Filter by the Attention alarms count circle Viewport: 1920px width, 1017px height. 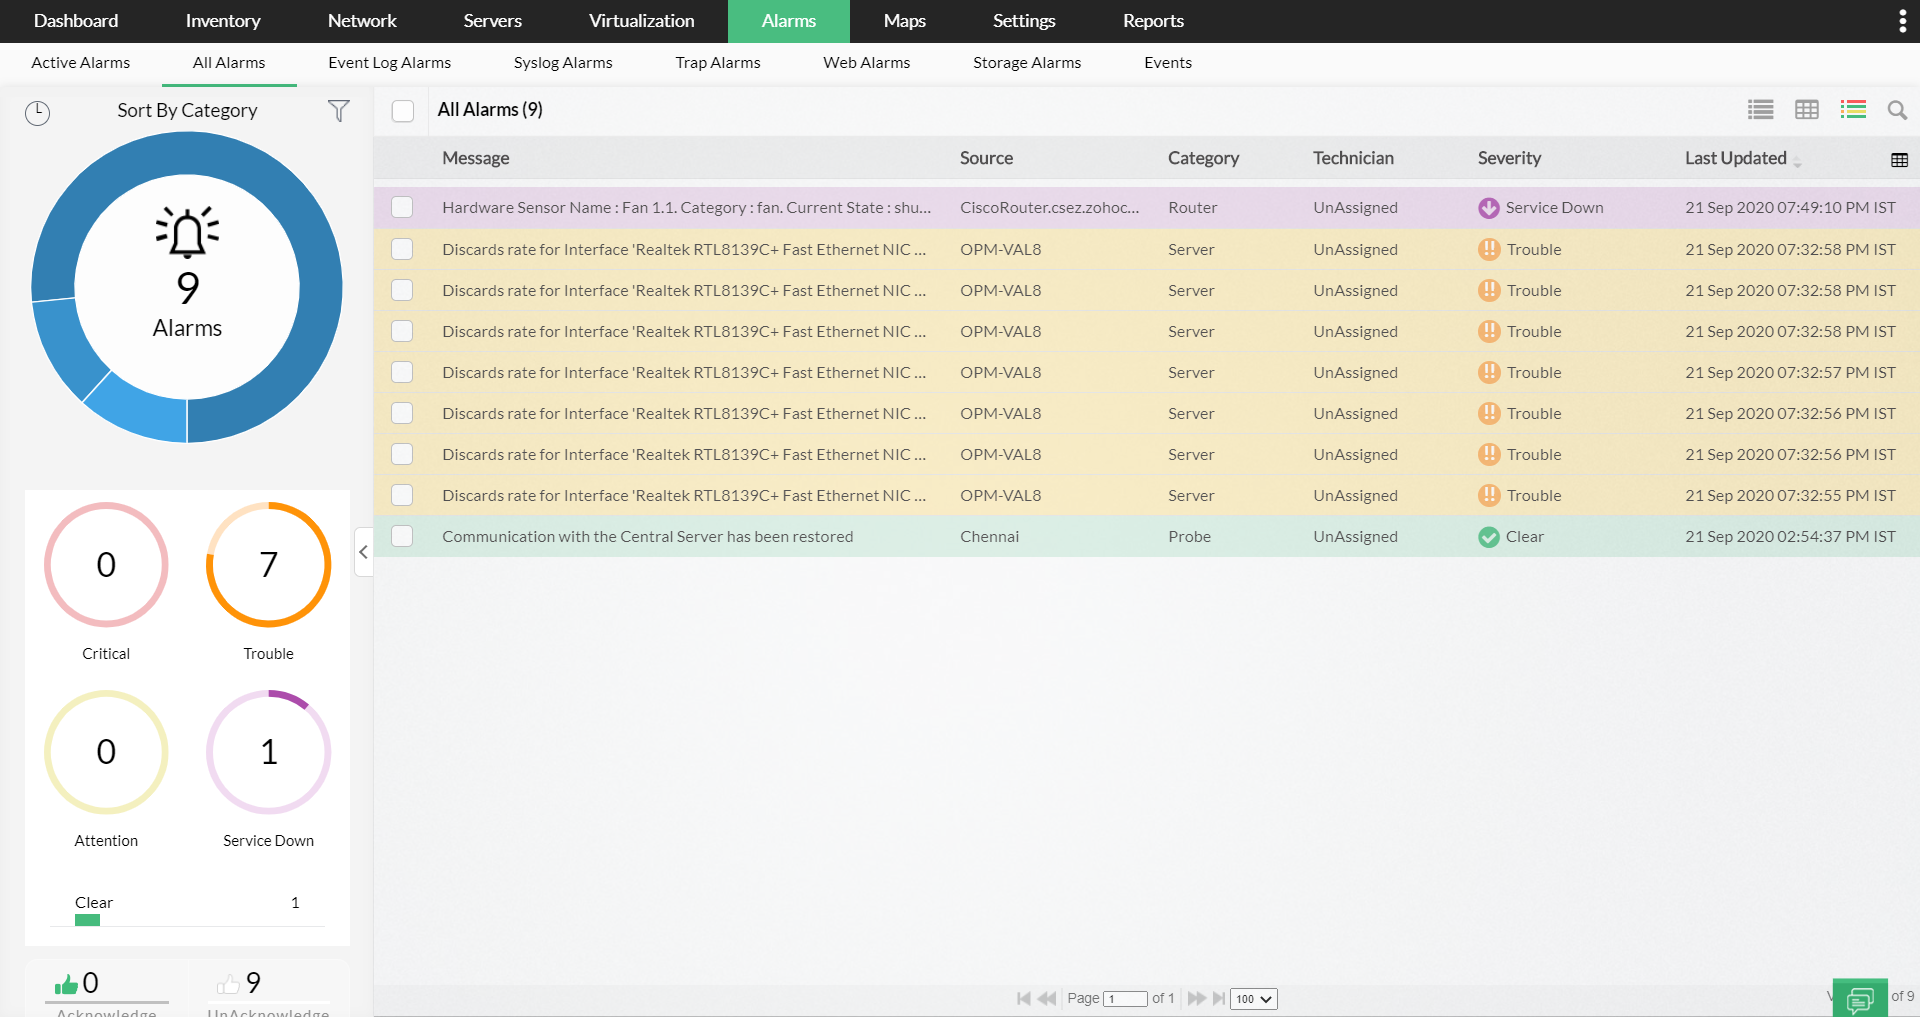tap(106, 752)
